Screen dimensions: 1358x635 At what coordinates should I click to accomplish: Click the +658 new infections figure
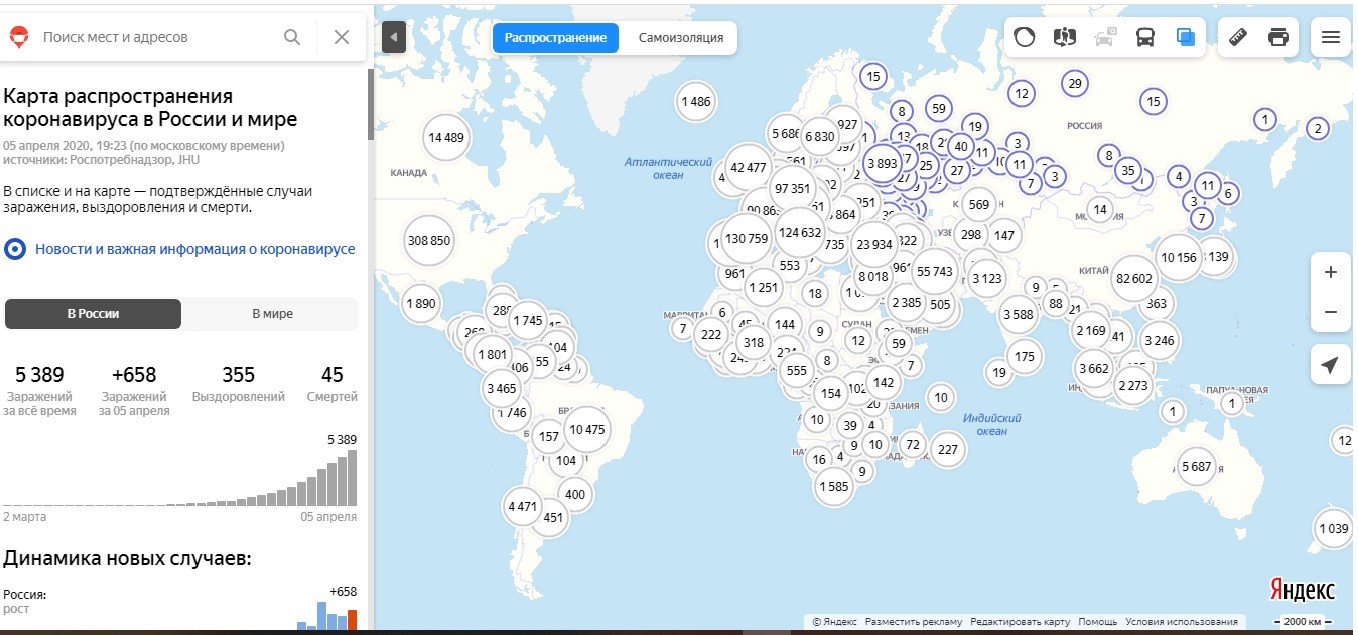(134, 375)
